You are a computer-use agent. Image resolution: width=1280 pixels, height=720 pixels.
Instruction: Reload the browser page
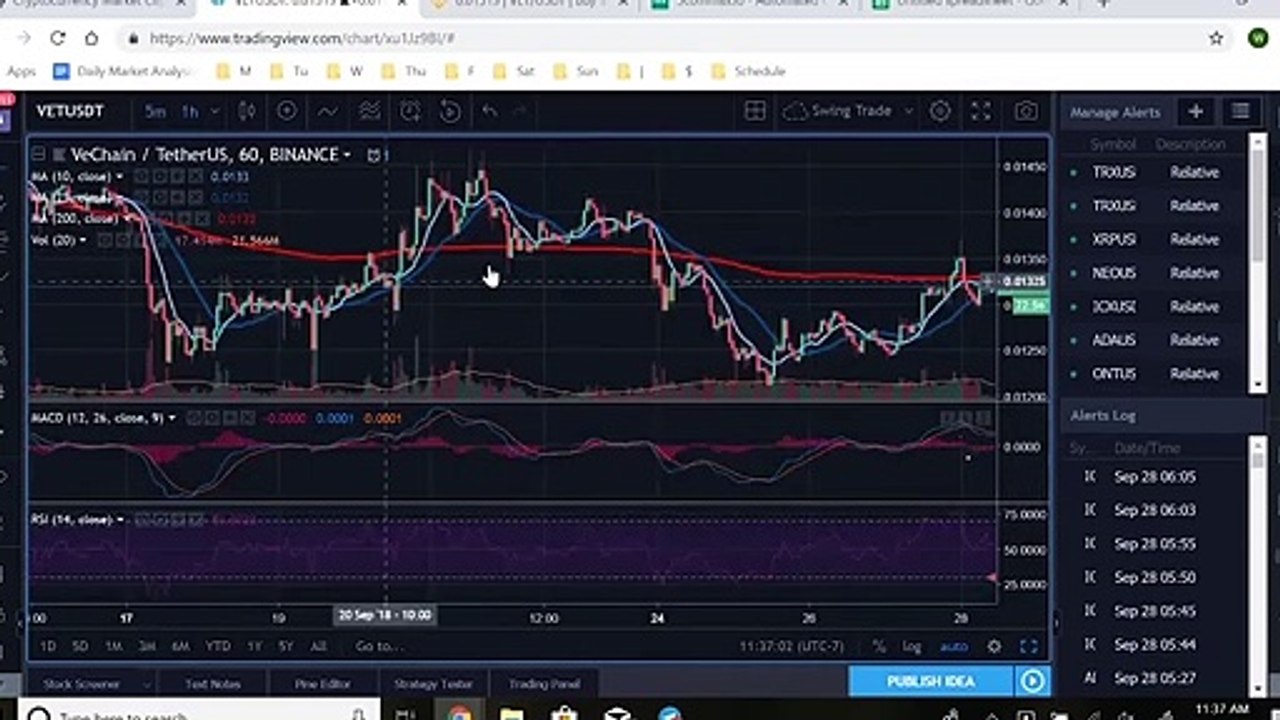click(58, 38)
